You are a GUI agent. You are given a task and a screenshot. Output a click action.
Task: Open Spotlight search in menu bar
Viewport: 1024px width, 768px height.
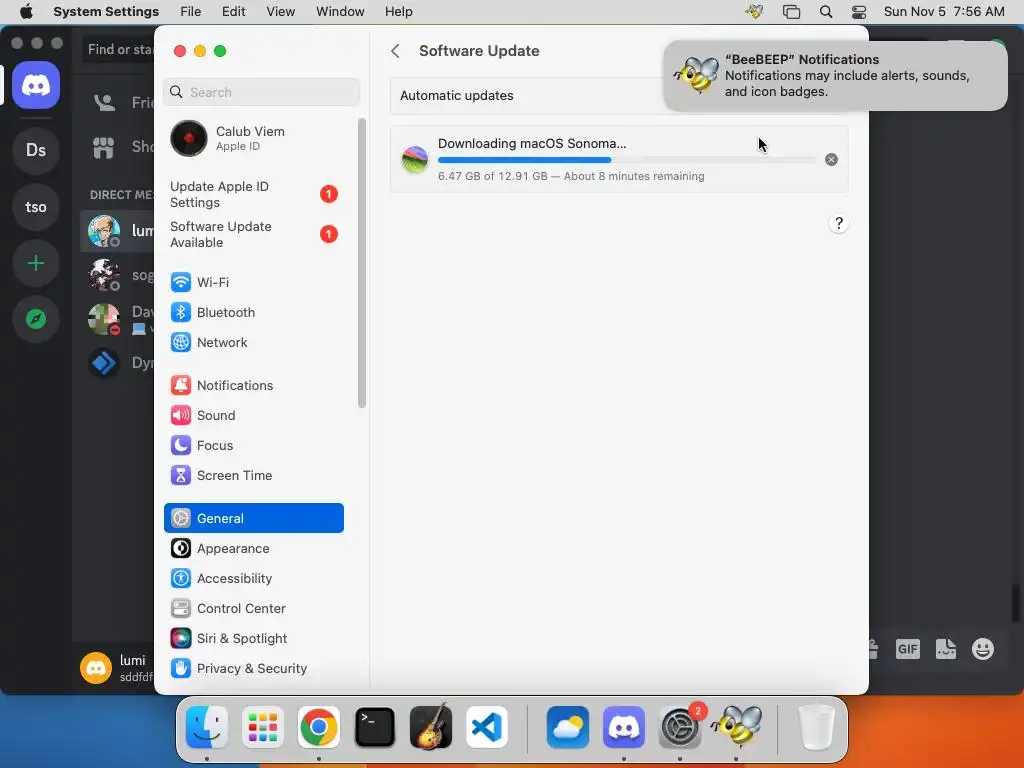pyautogui.click(x=826, y=12)
